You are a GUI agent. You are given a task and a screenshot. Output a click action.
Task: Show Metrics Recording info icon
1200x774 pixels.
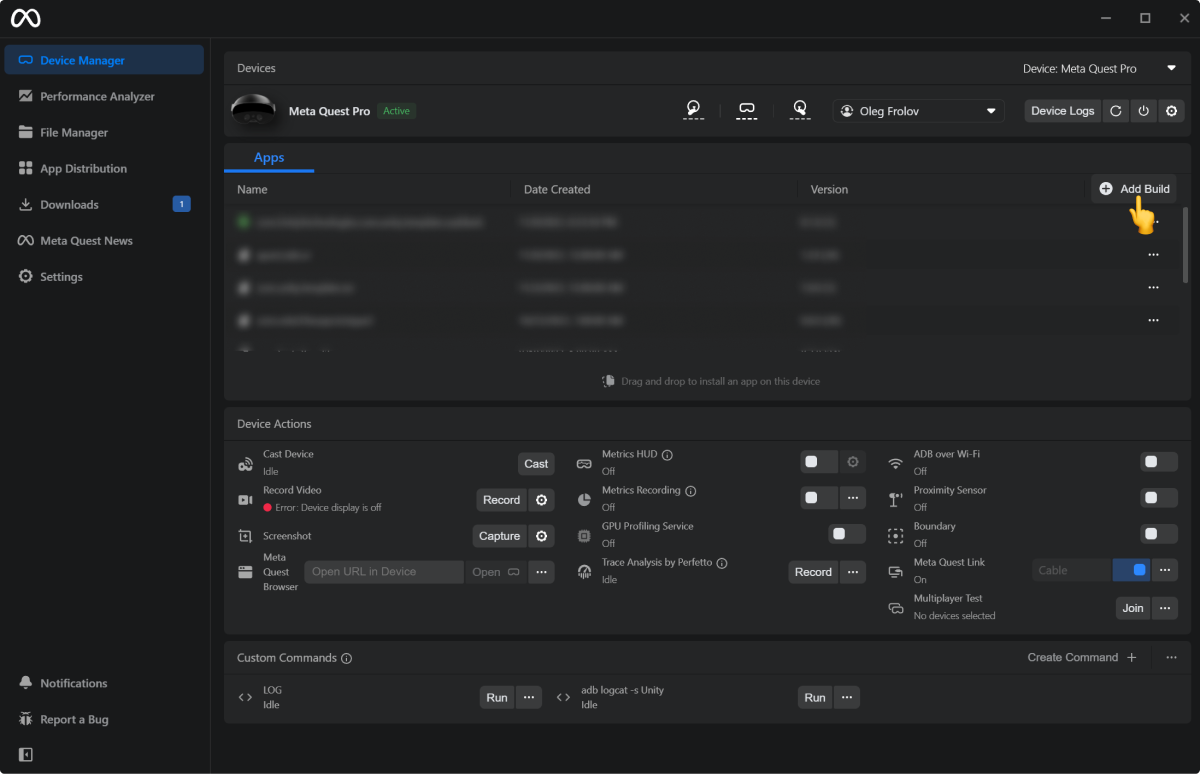690,491
